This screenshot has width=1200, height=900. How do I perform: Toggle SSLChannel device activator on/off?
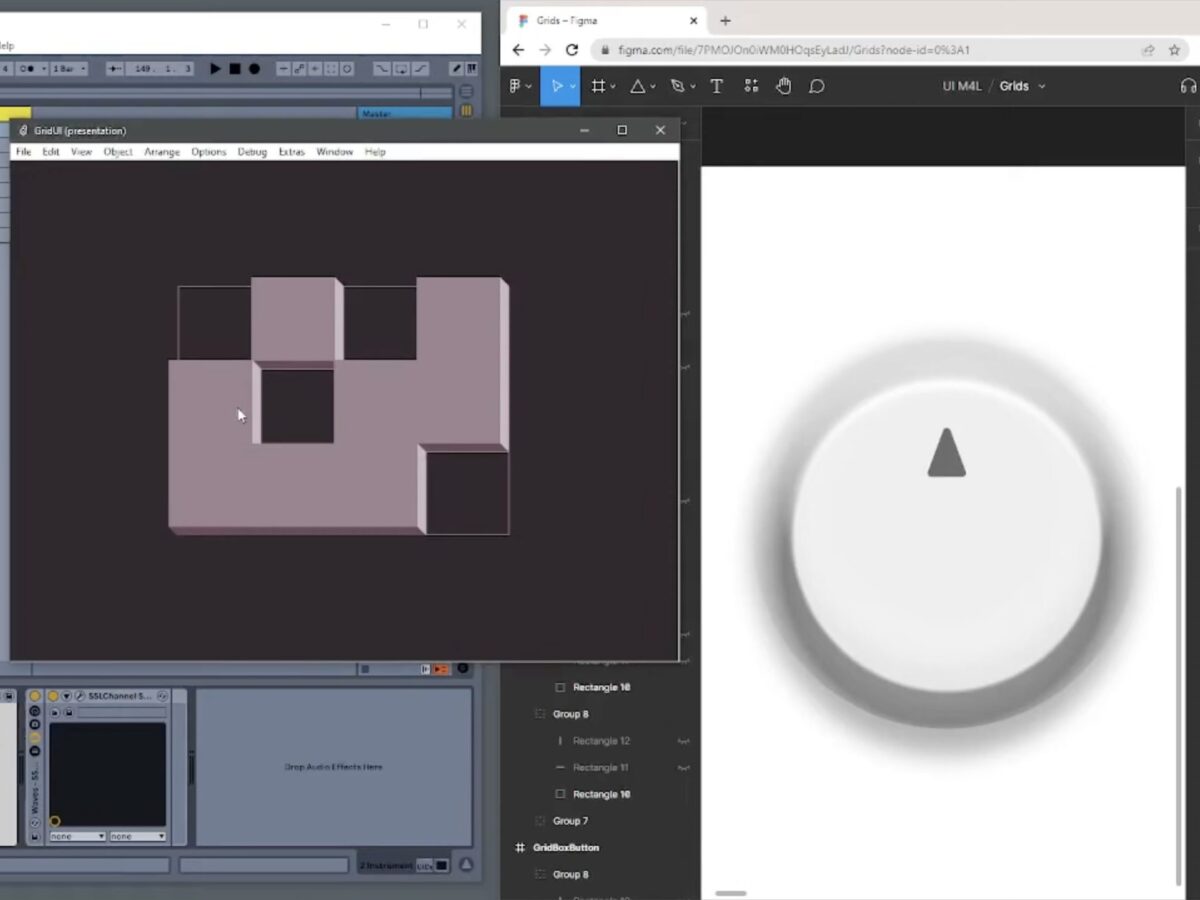pos(53,696)
